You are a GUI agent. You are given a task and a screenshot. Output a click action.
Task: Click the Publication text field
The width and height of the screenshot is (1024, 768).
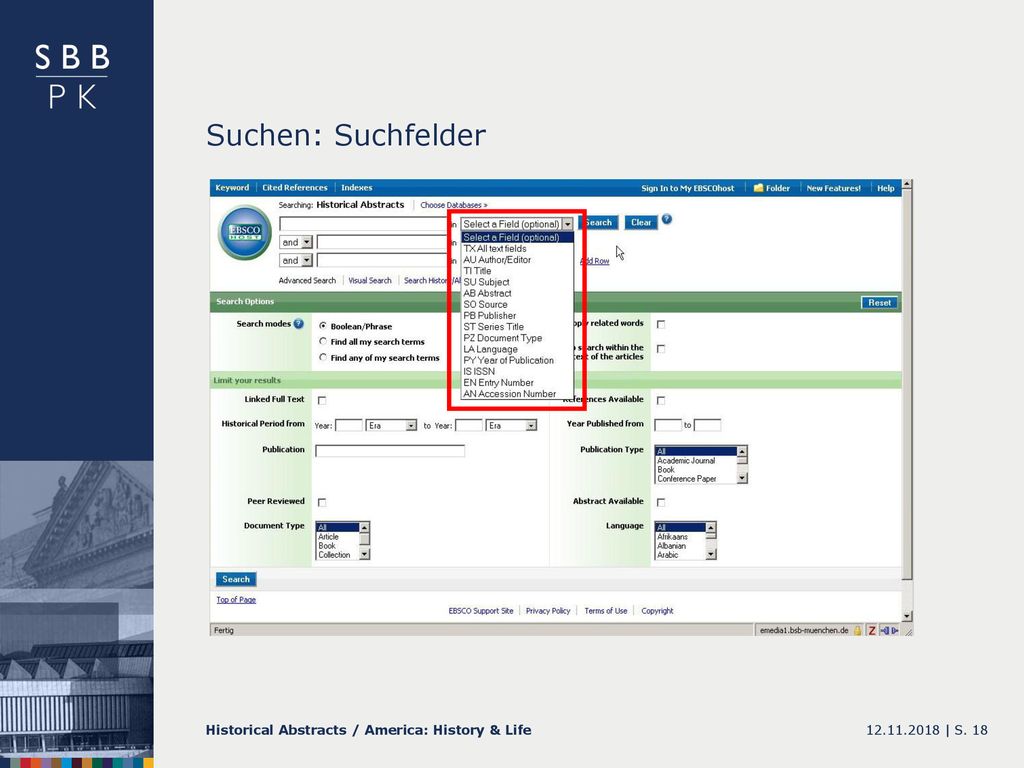tap(390, 451)
